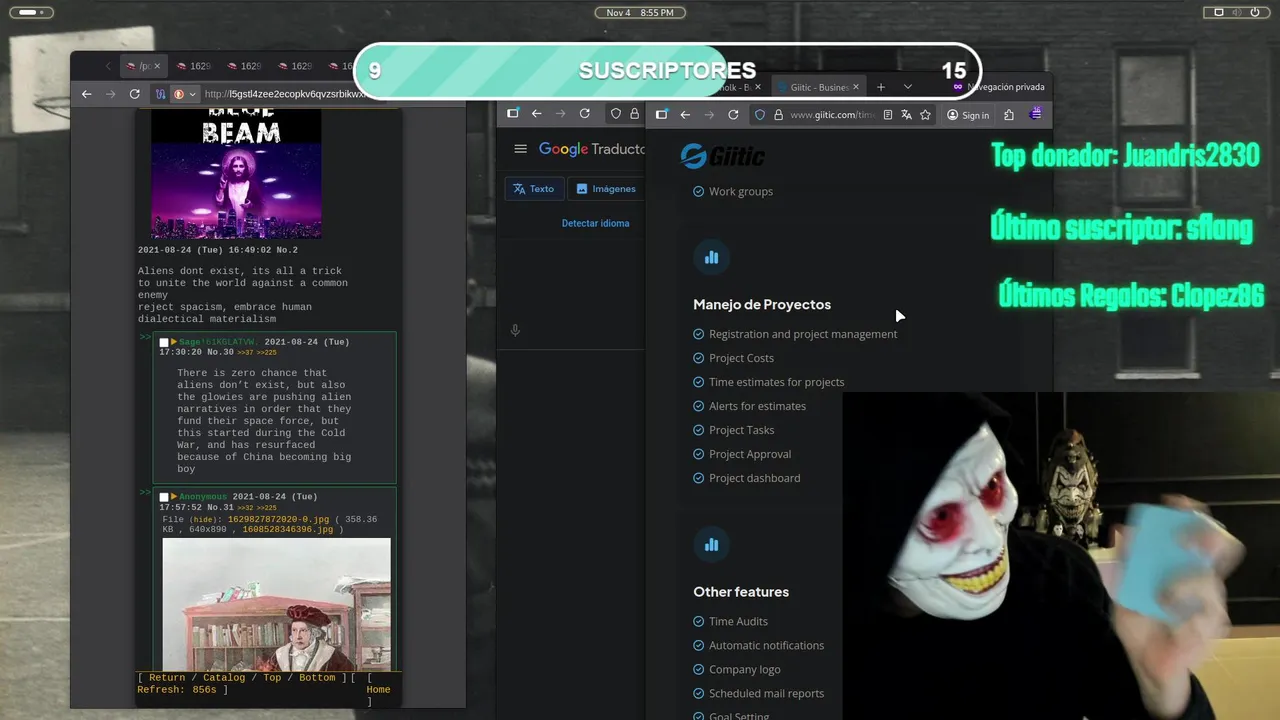Open dropdown arrow beside onion icon in address bar

[192, 94]
